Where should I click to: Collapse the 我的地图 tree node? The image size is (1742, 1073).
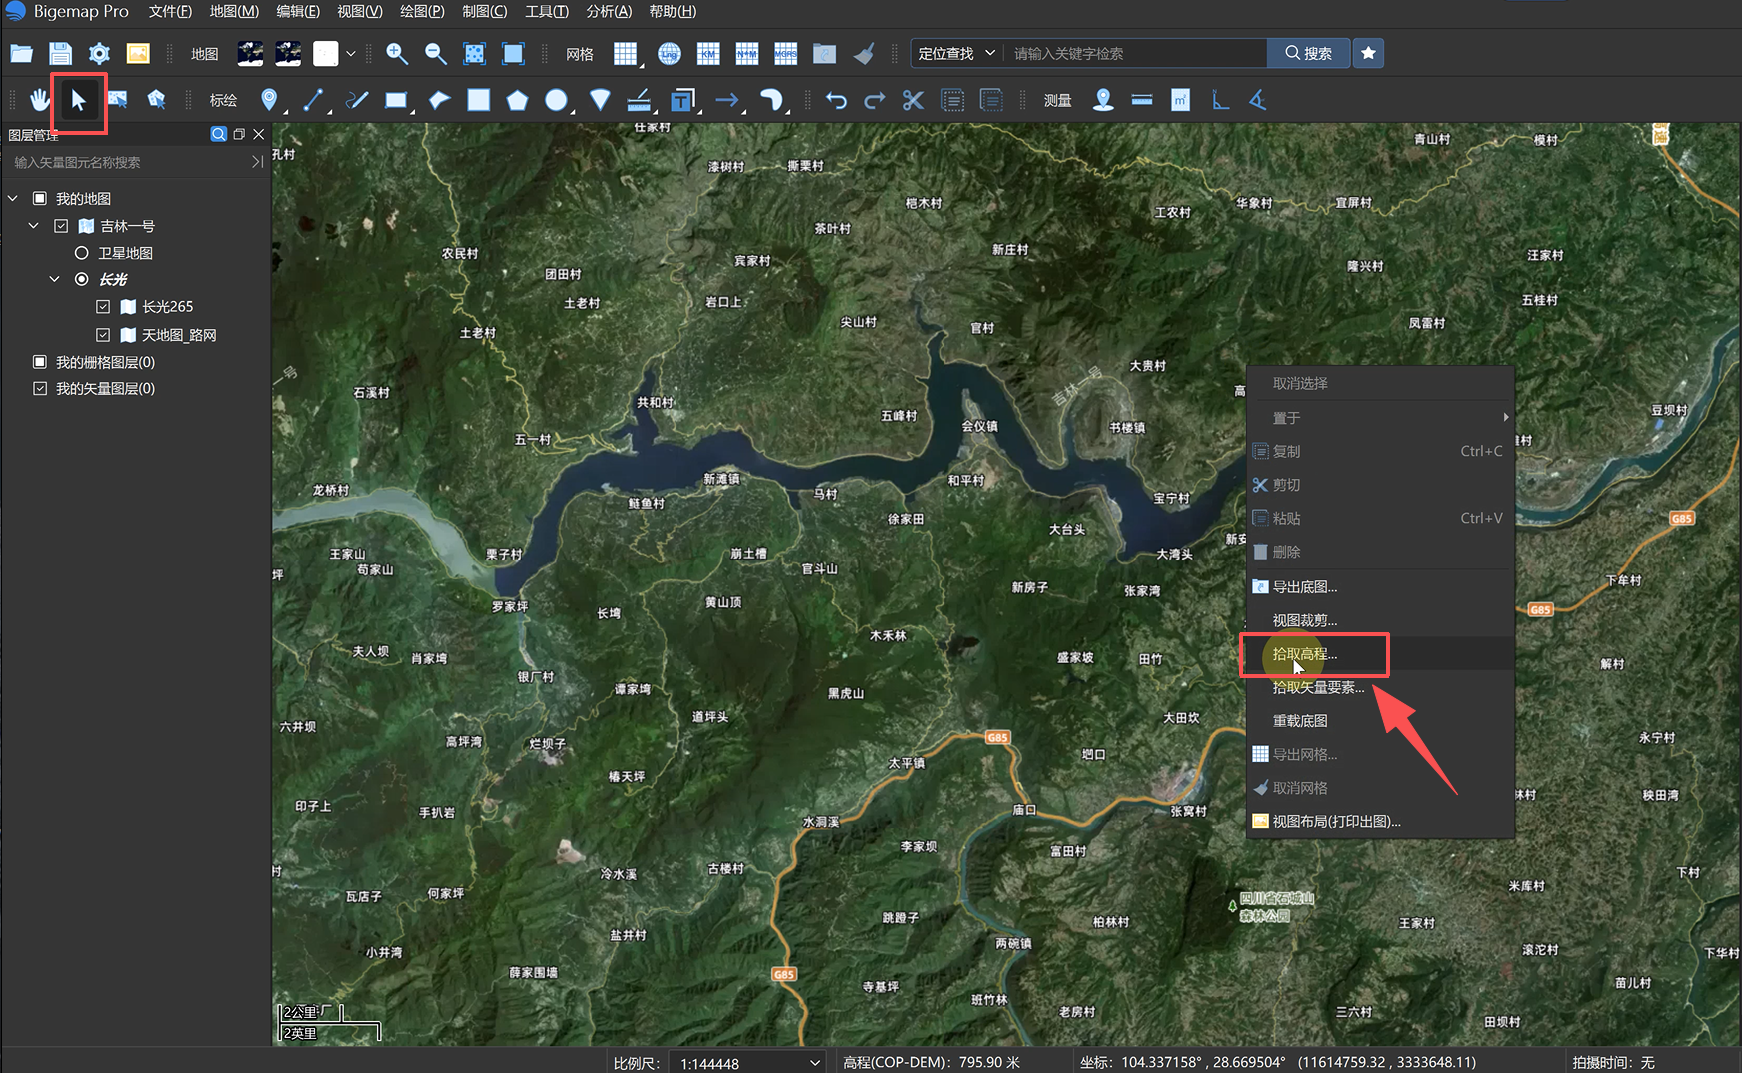13,198
